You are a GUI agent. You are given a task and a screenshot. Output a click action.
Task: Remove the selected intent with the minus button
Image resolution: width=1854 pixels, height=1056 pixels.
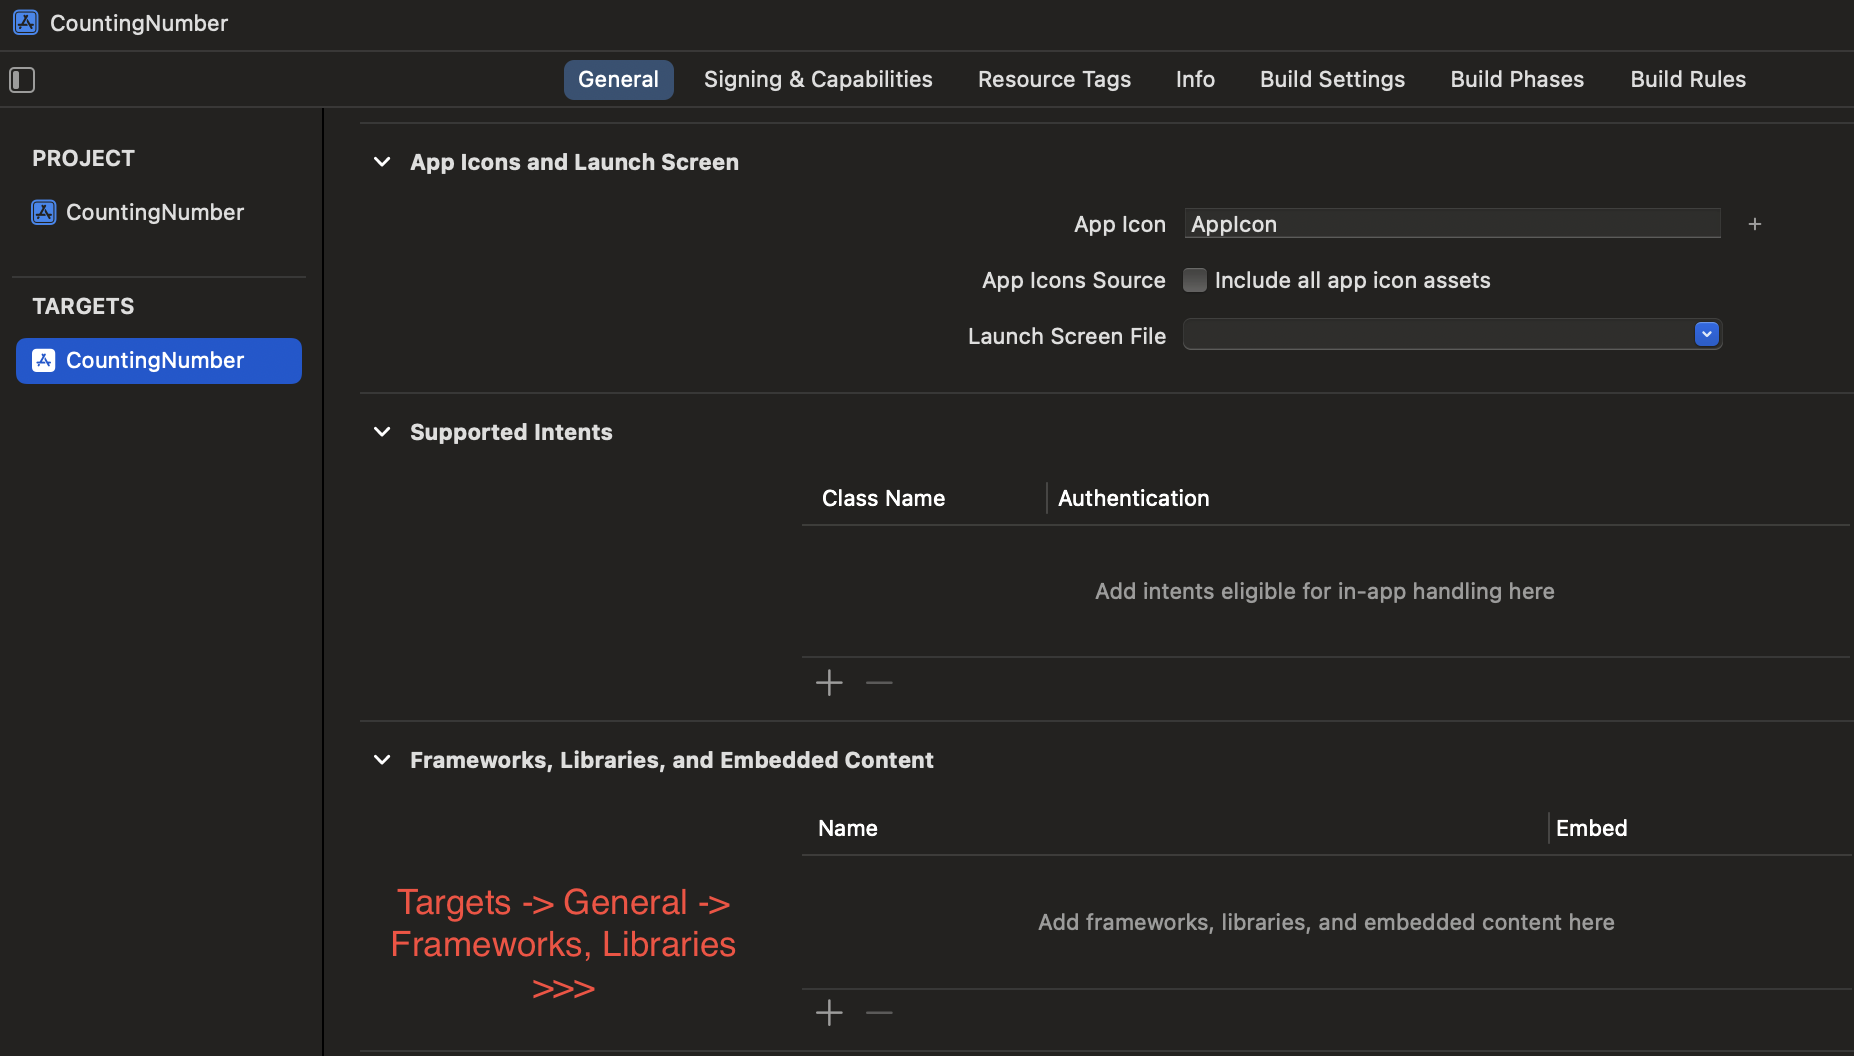pyautogui.click(x=879, y=683)
